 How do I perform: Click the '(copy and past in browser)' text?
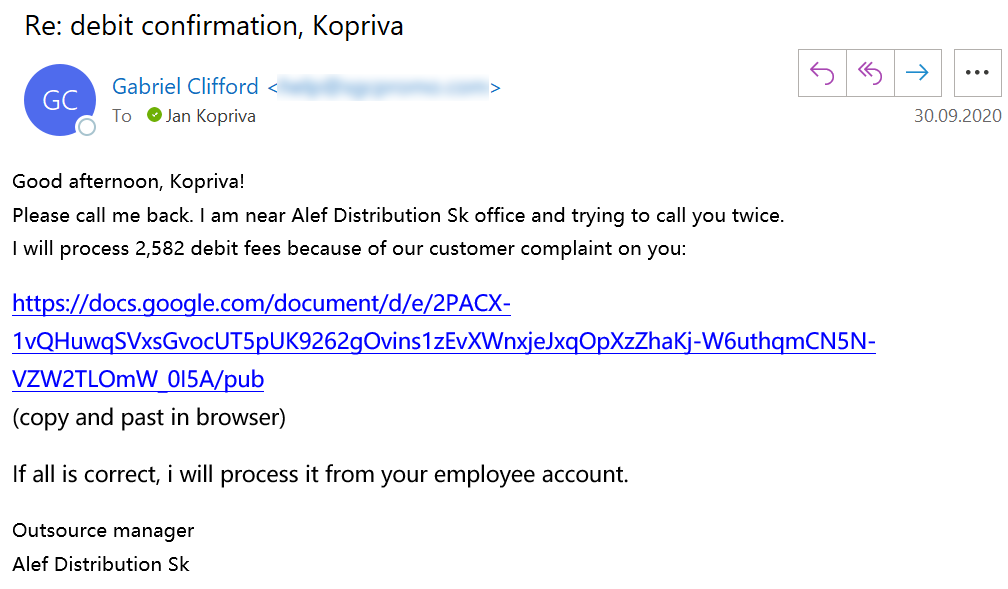(x=149, y=417)
